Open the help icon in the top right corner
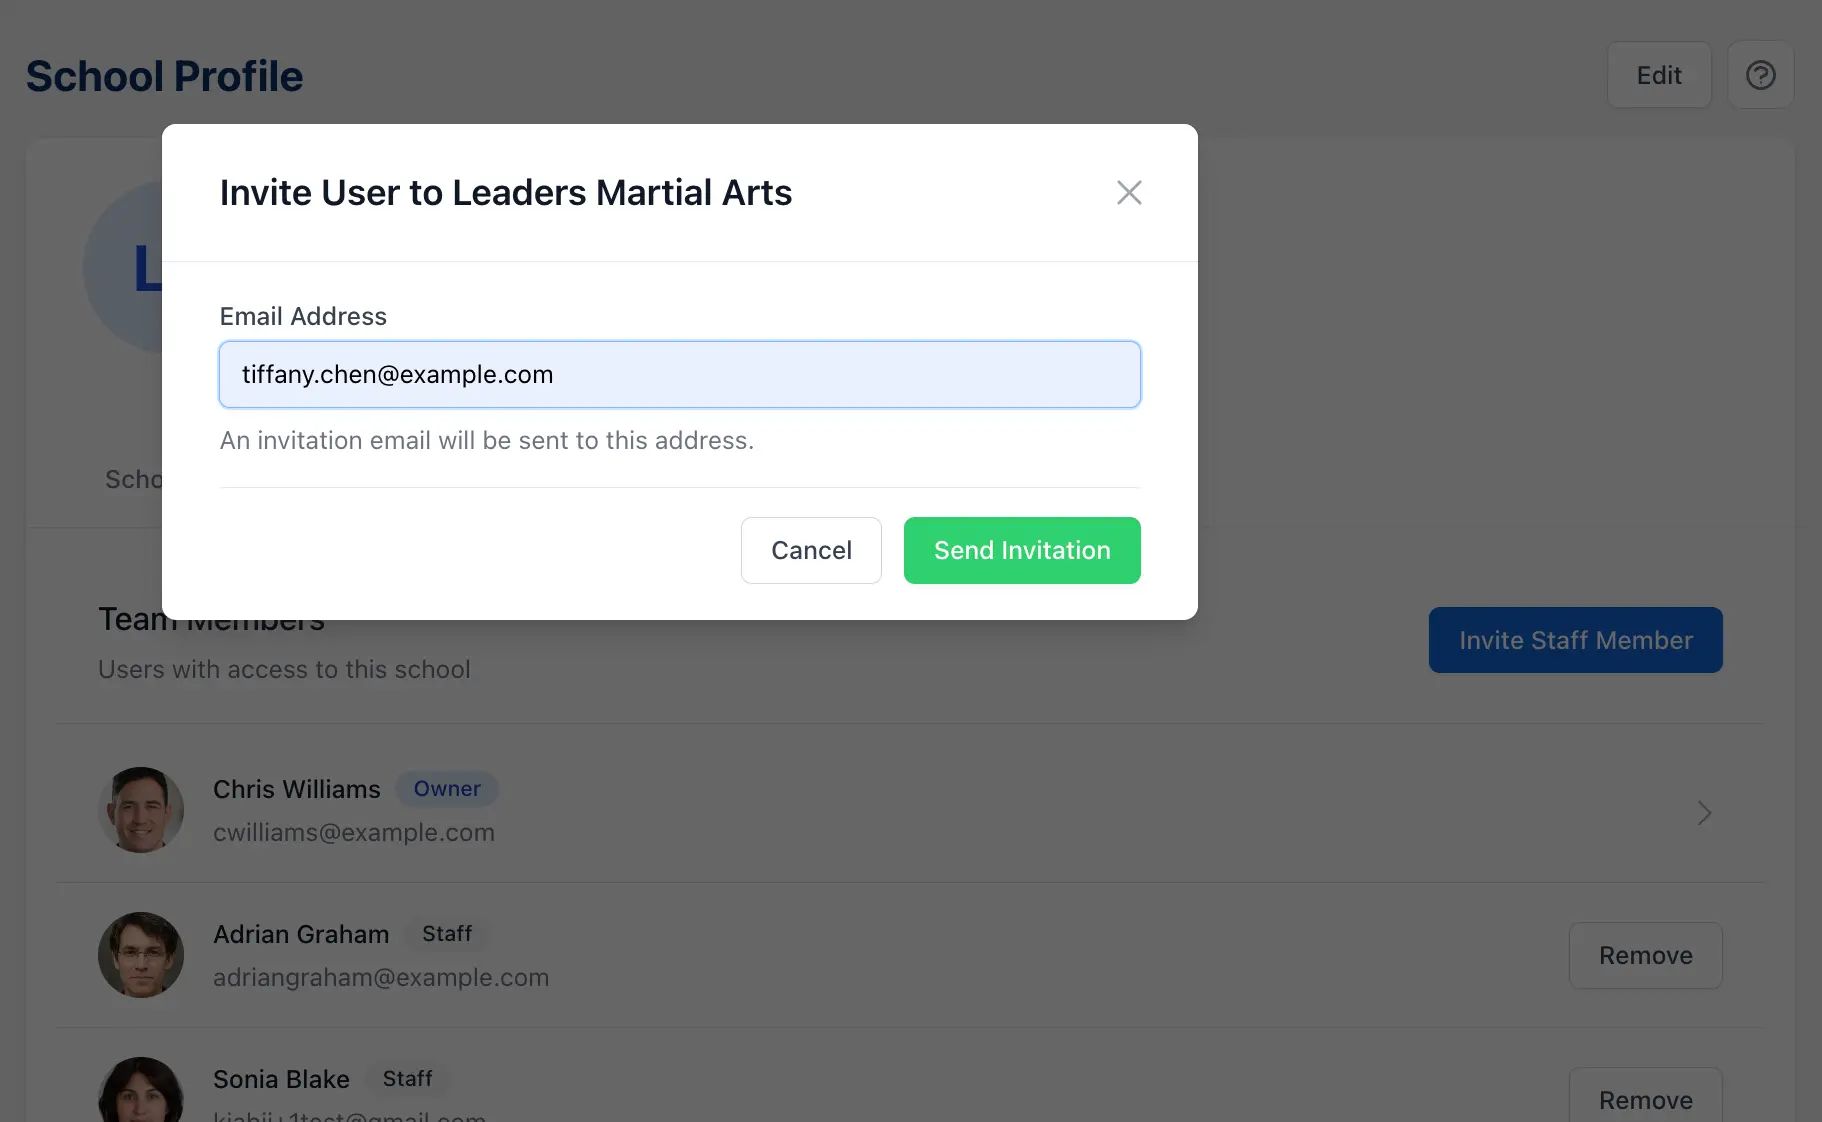The image size is (1822, 1122). pyautogui.click(x=1760, y=74)
